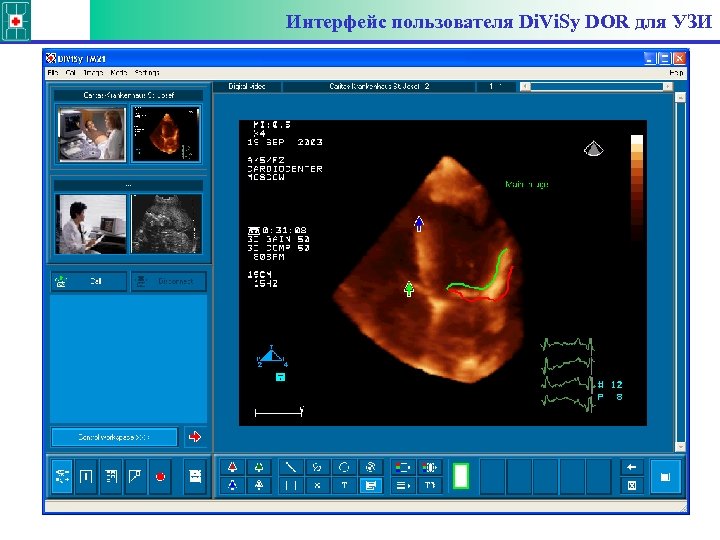720x540 pixels.
Task: Click the vertical scrollbar up arrow
Action: (x=681, y=97)
